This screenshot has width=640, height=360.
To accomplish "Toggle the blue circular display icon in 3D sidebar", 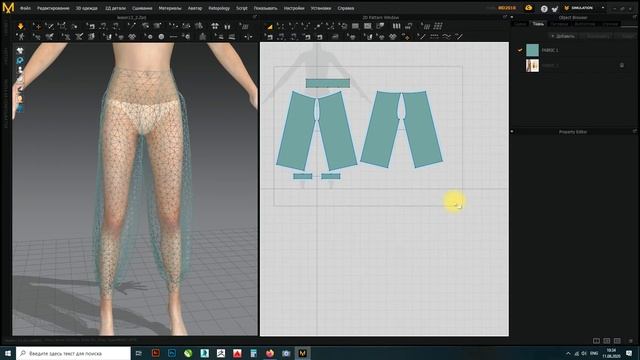I will (x=20, y=60).
